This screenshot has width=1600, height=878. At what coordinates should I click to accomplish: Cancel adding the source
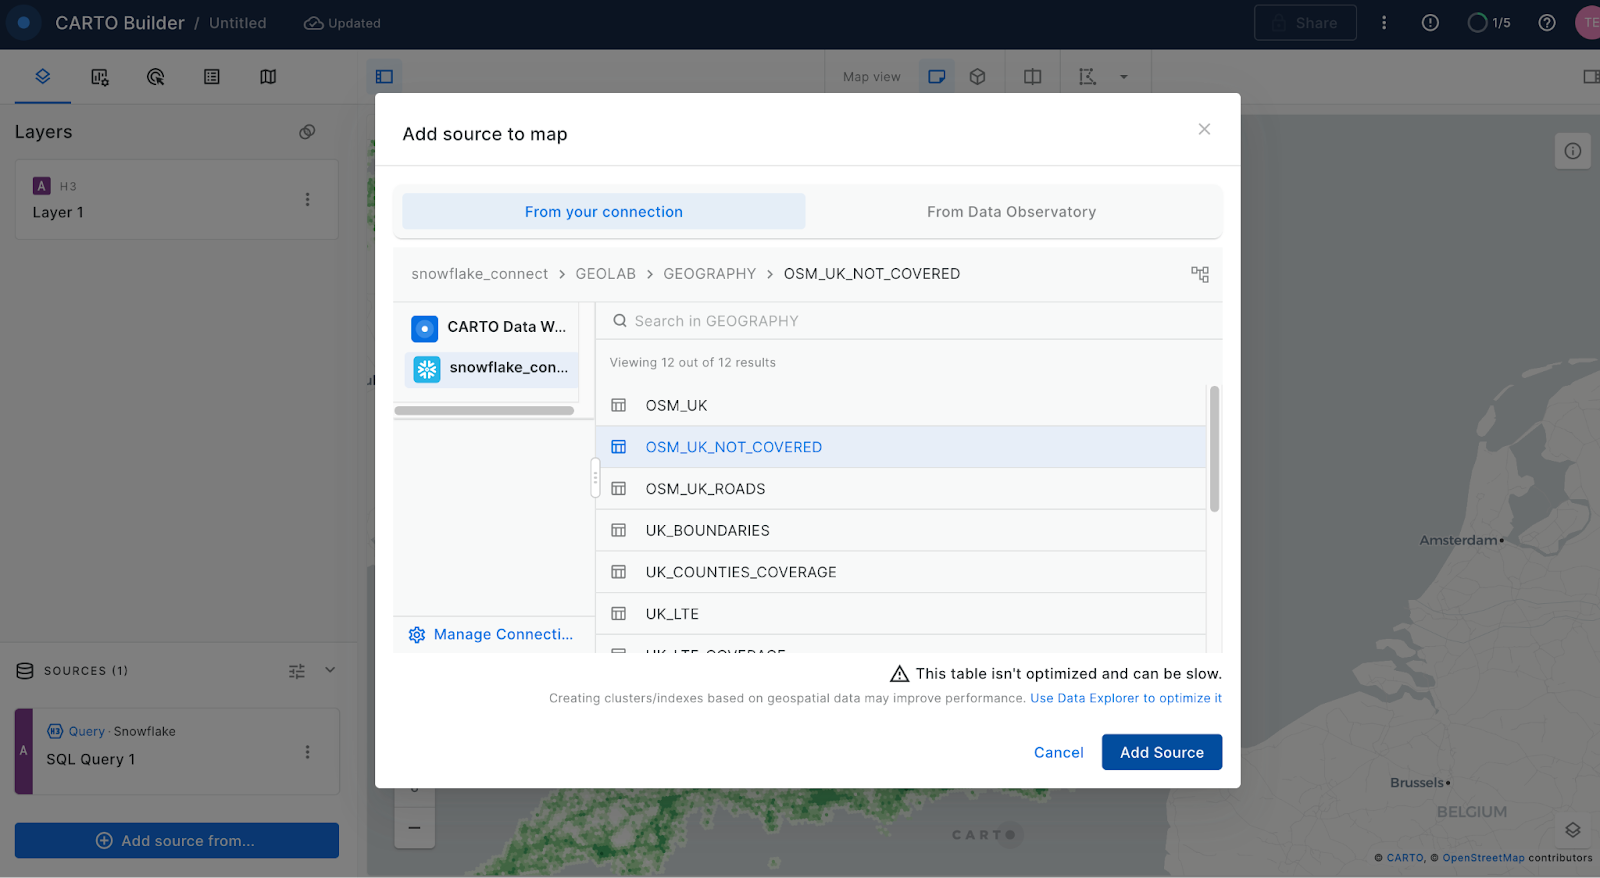1058,753
